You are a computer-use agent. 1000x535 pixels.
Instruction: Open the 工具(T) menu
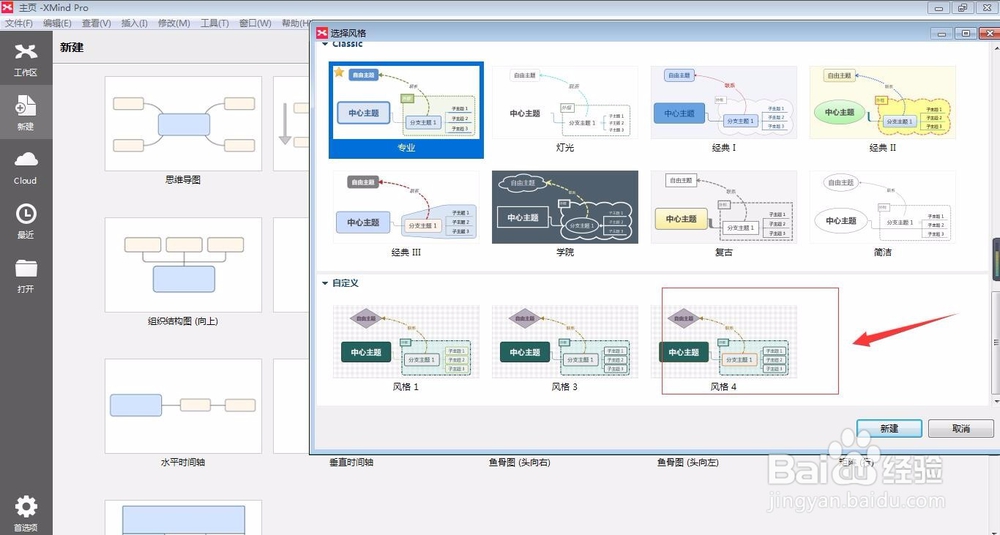pyautogui.click(x=214, y=23)
